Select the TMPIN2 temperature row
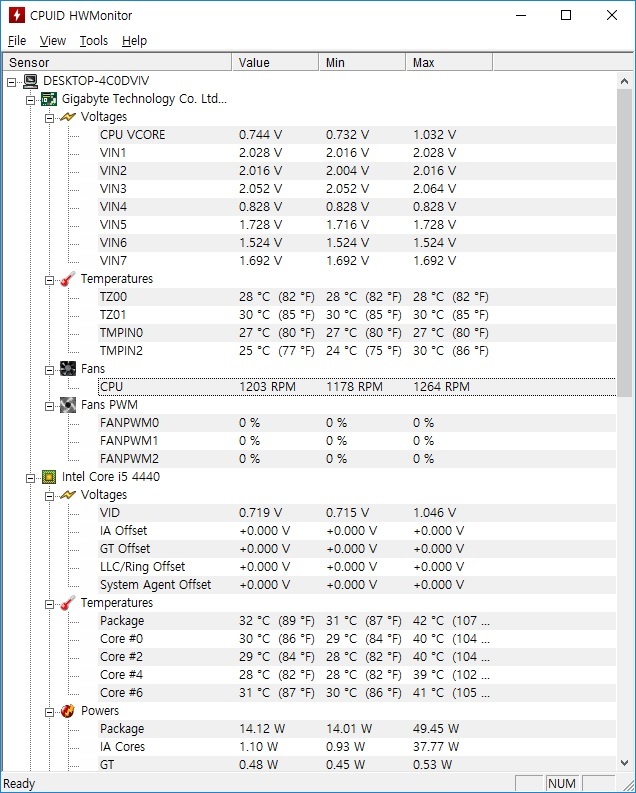Screen dimensions: 636x793 coord(357,351)
